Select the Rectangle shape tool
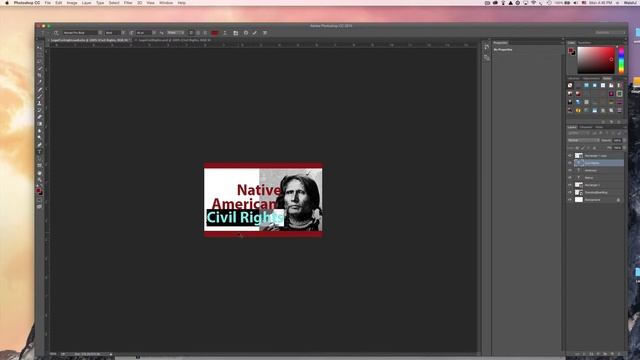The width and height of the screenshot is (640, 360). tap(40, 165)
